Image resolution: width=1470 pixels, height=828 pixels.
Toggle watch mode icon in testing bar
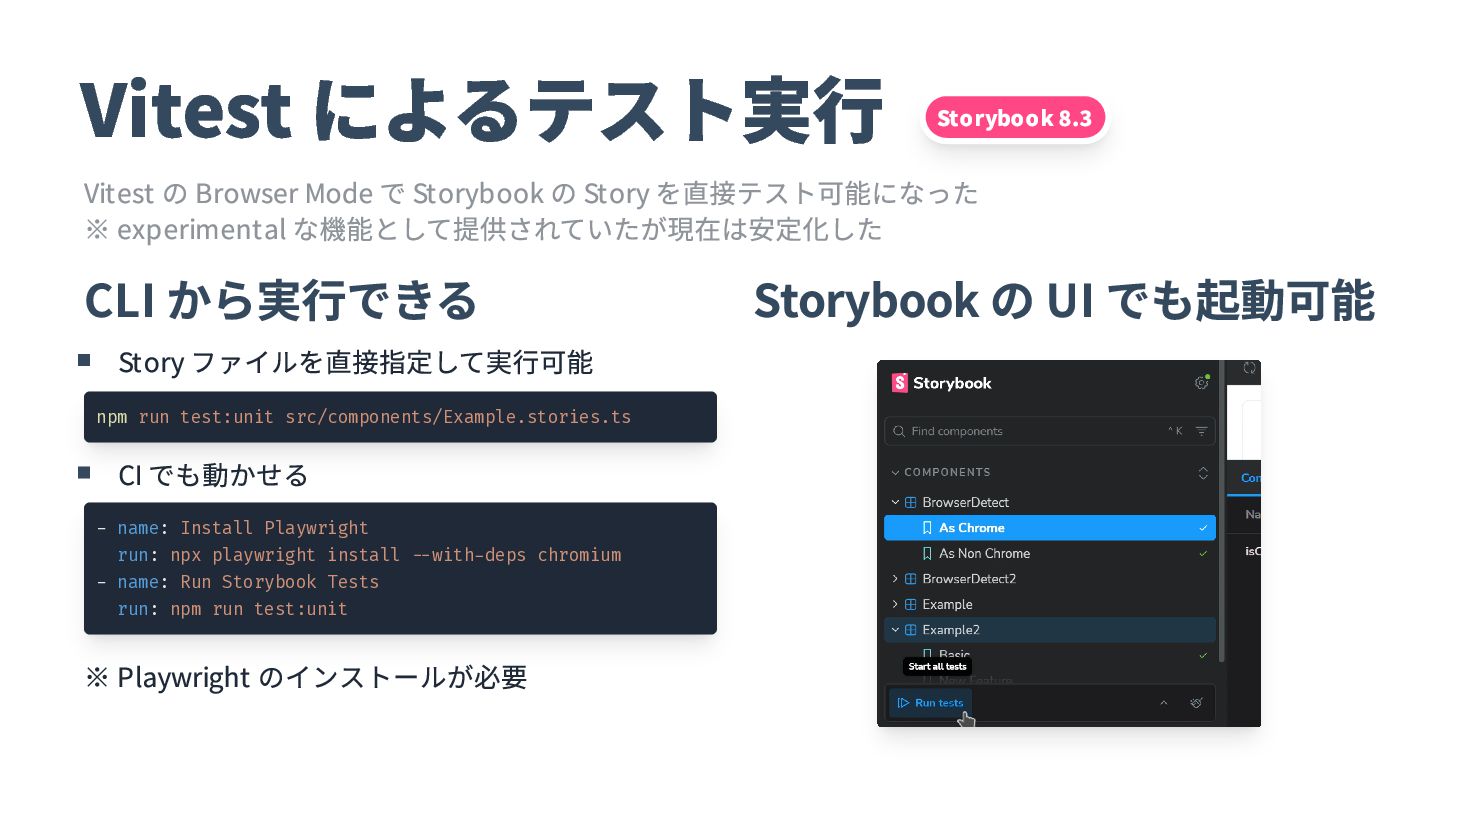[x=1196, y=703]
